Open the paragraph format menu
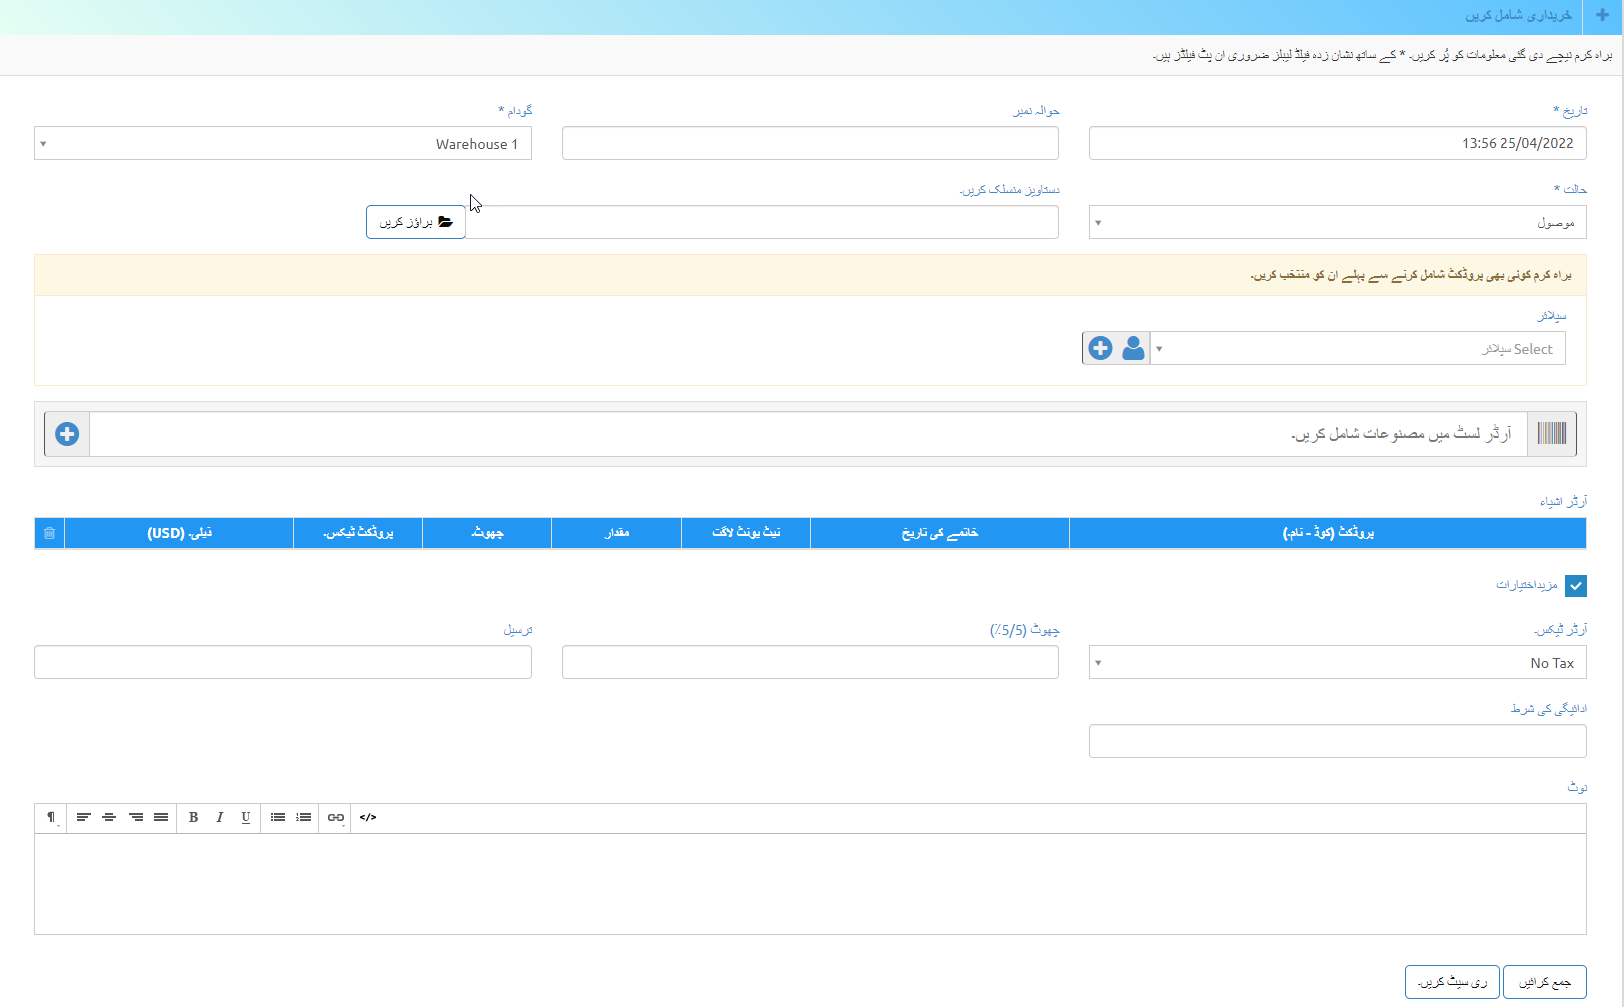Image resolution: width=1624 pixels, height=1007 pixels. tap(51, 817)
